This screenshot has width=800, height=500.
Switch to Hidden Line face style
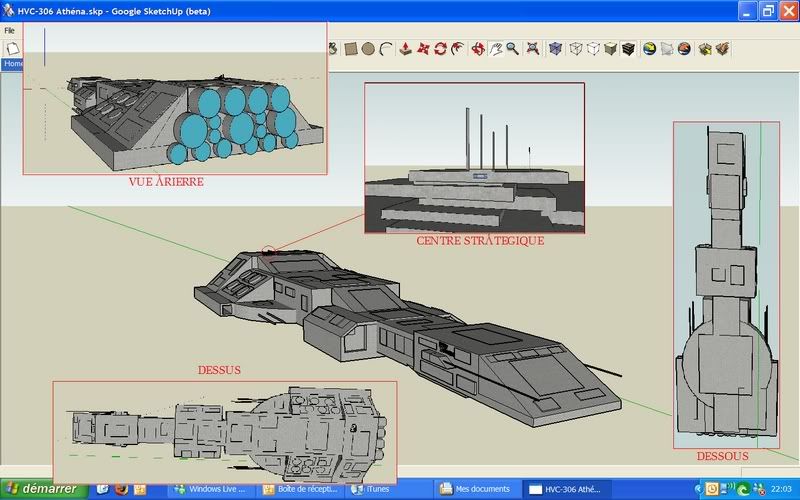coord(593,49)
